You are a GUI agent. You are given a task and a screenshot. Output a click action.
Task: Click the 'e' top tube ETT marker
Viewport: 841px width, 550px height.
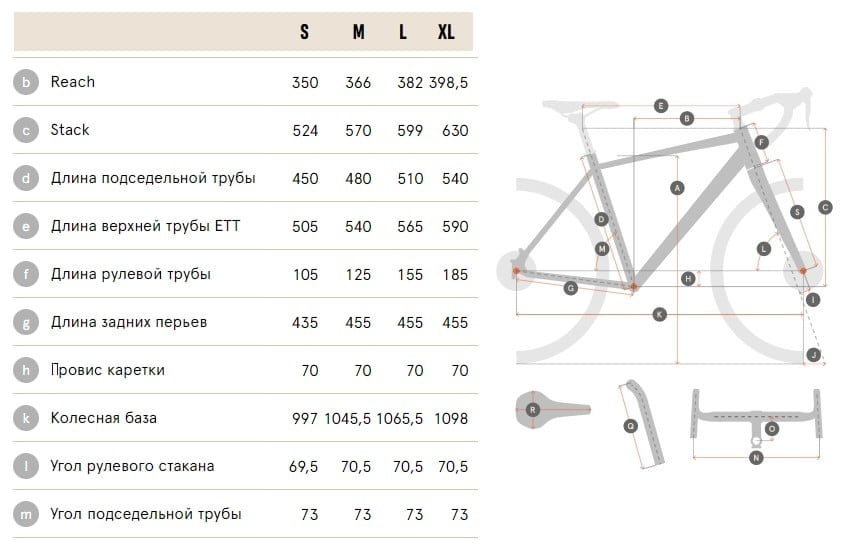26,226
